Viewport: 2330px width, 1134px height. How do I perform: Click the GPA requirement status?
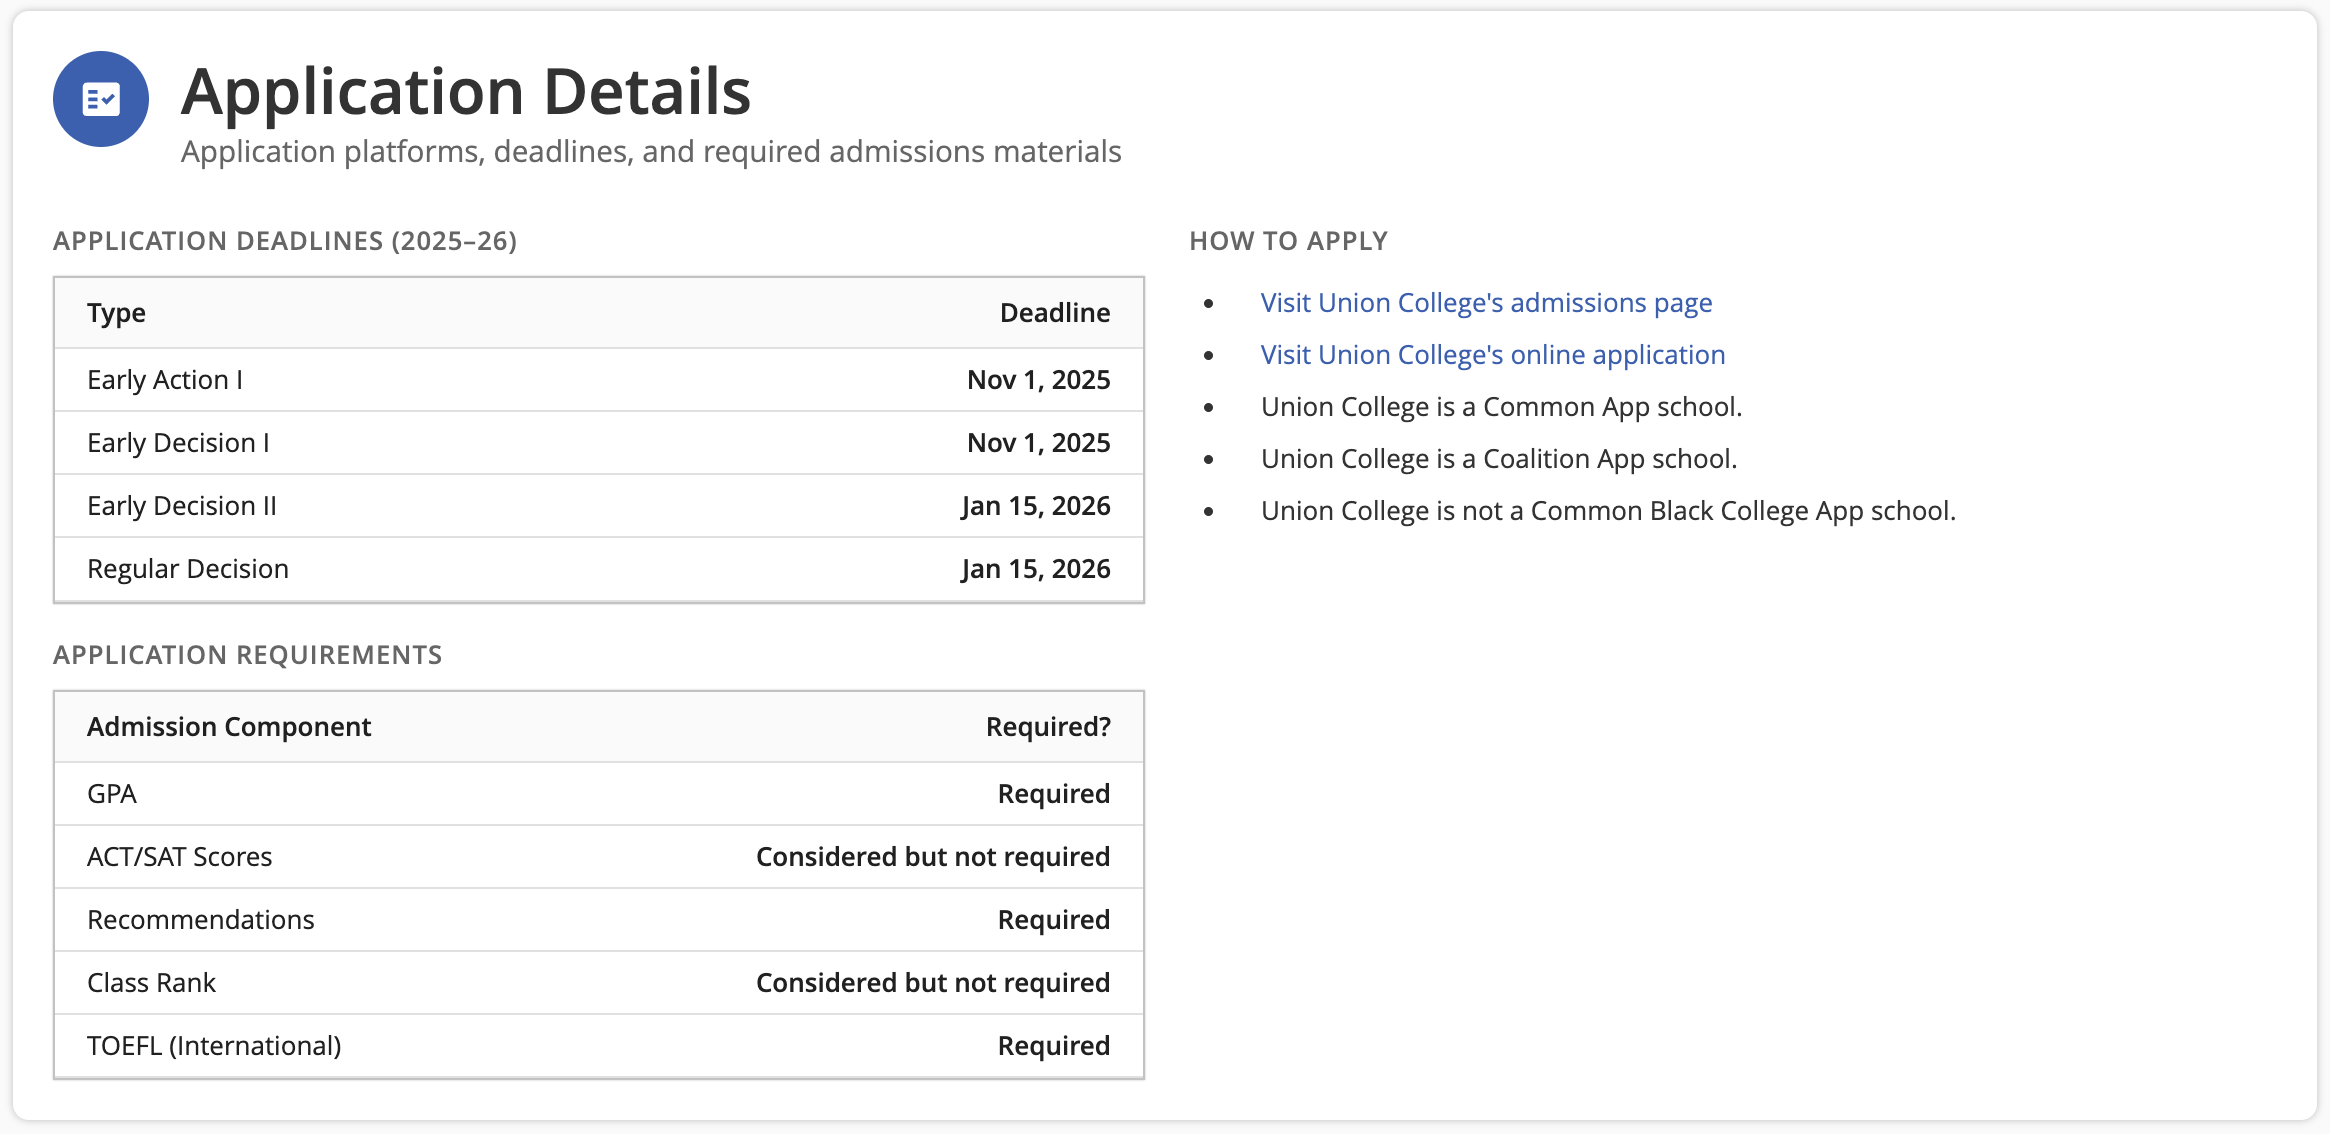[1054, 794]
